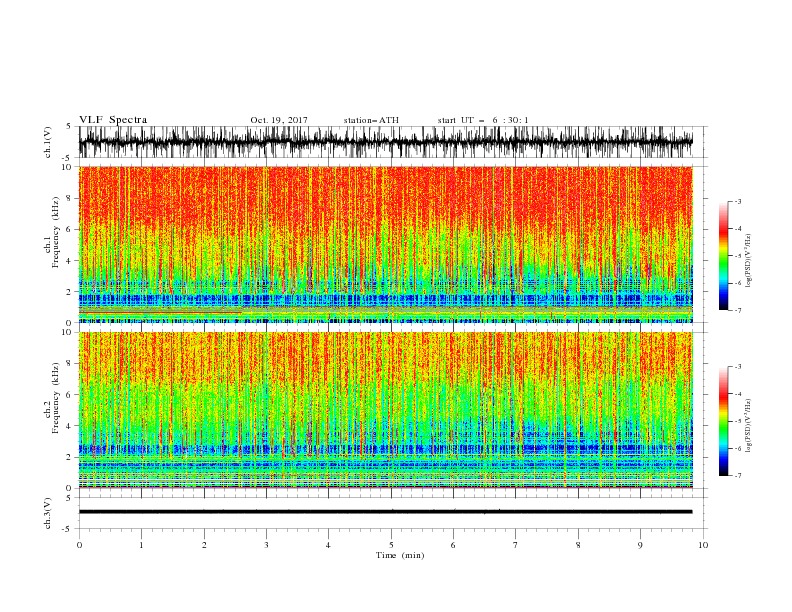Click the "start UT = 6 :30: 1" text

tap(483, 120)
